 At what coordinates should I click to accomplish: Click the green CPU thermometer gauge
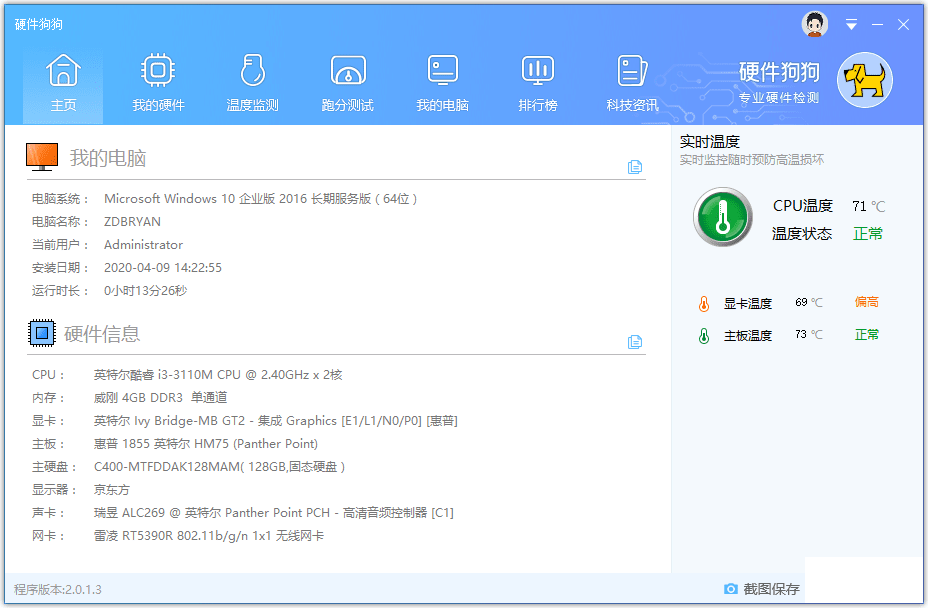pyautogui.click(x=723, y=217)
